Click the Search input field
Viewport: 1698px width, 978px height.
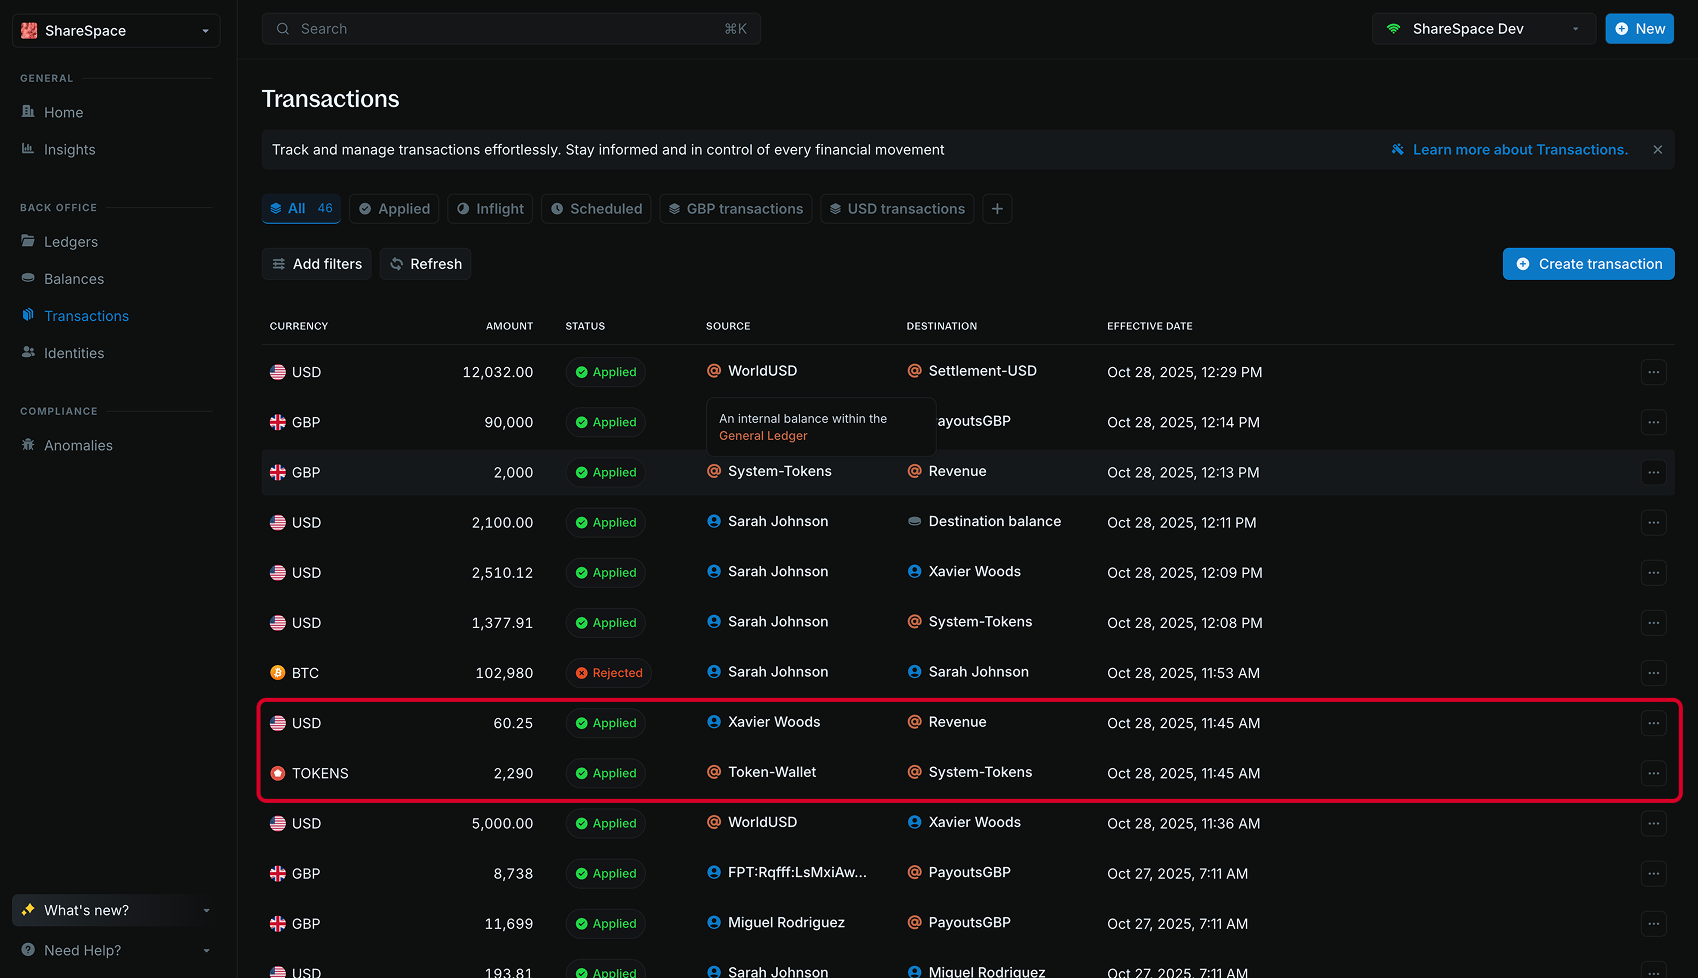(x=511, y=29)
